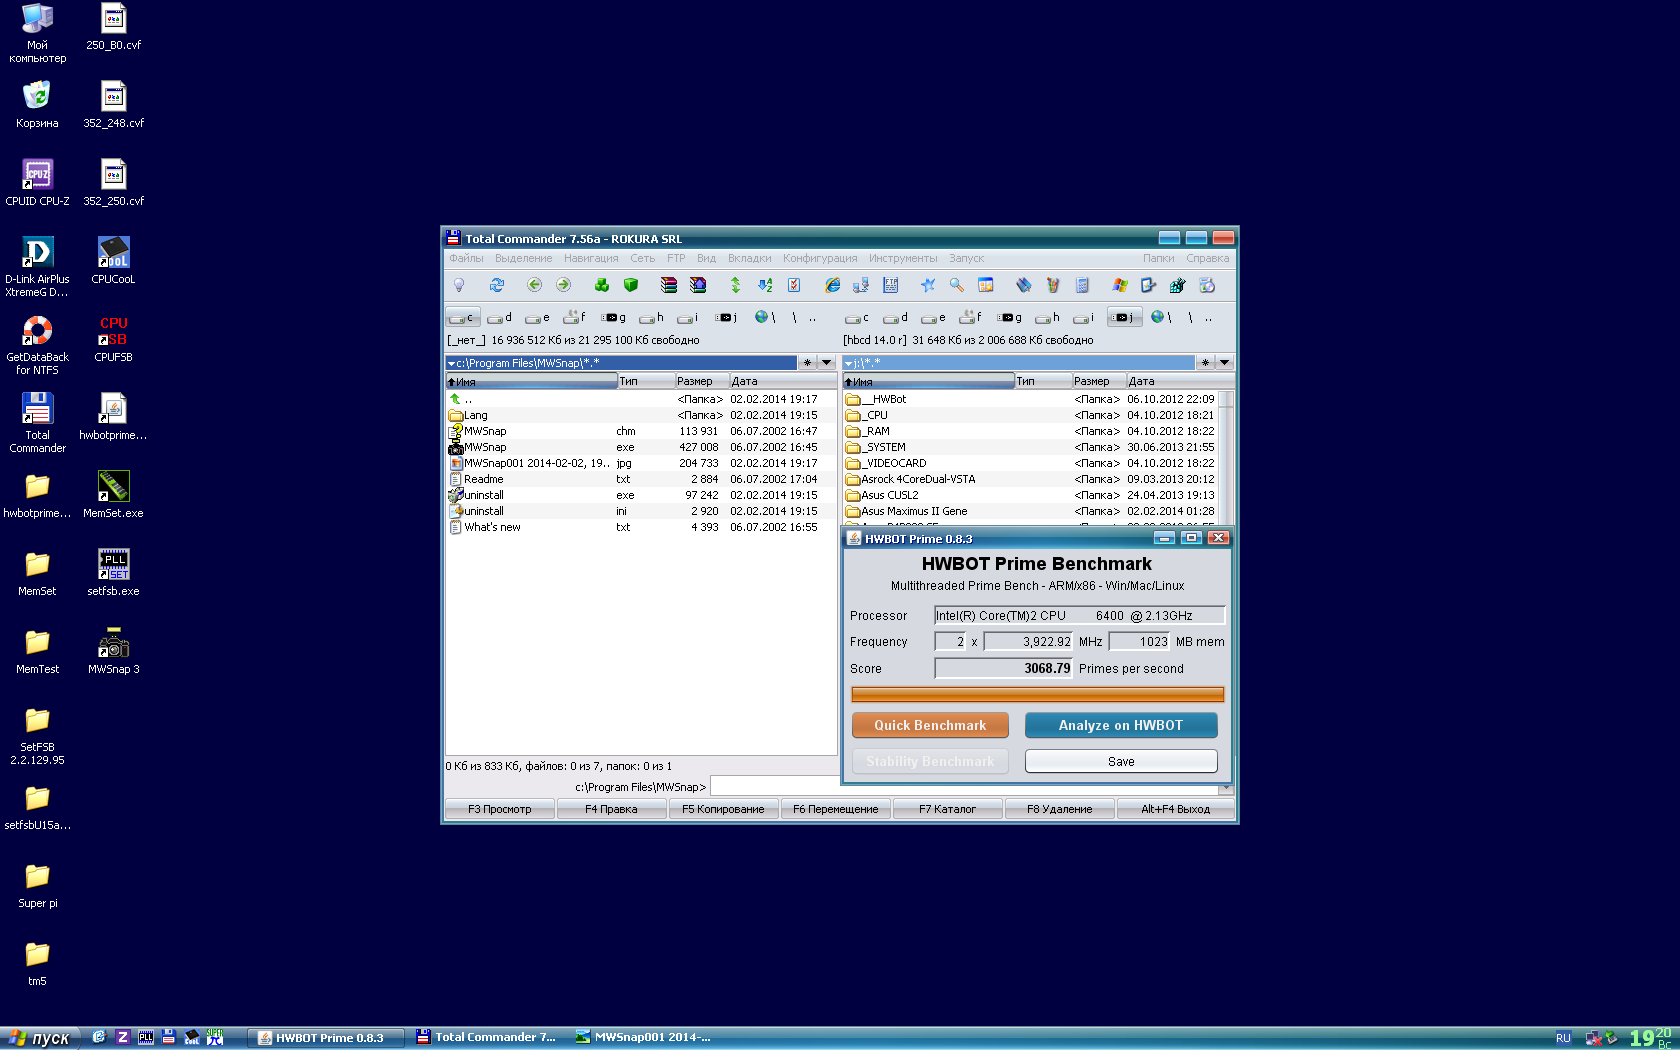Click the calculator toolbar icon
The image size is (1680, 1050).
(x=1082, y=285)
